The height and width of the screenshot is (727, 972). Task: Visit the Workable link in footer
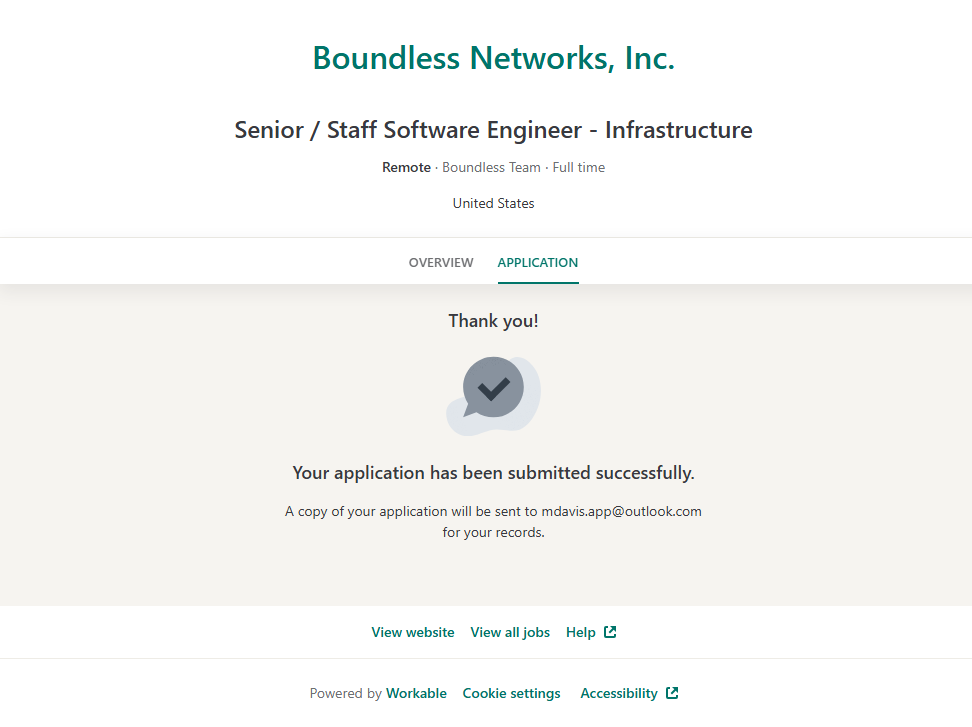click(416, 693)
